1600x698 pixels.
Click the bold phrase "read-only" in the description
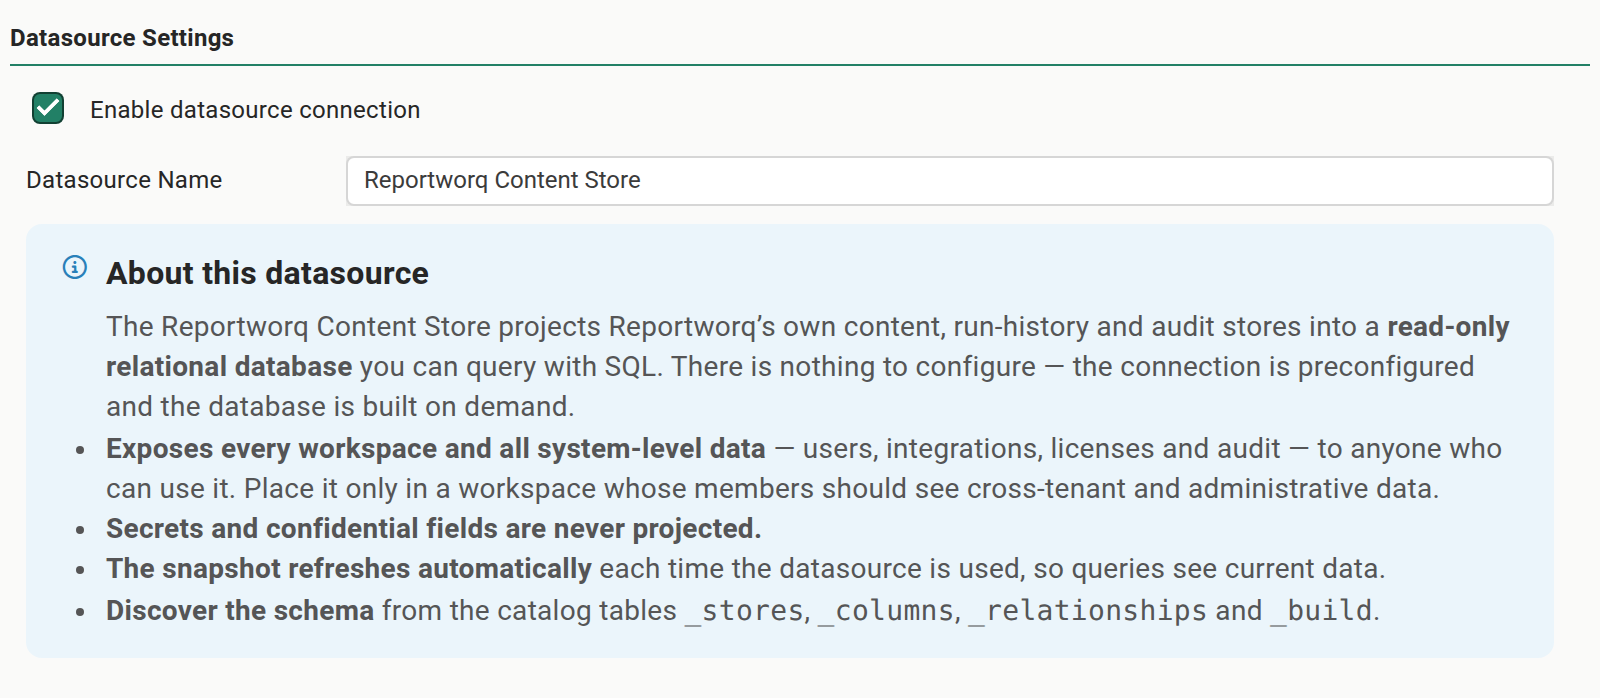coord(1448,327)
